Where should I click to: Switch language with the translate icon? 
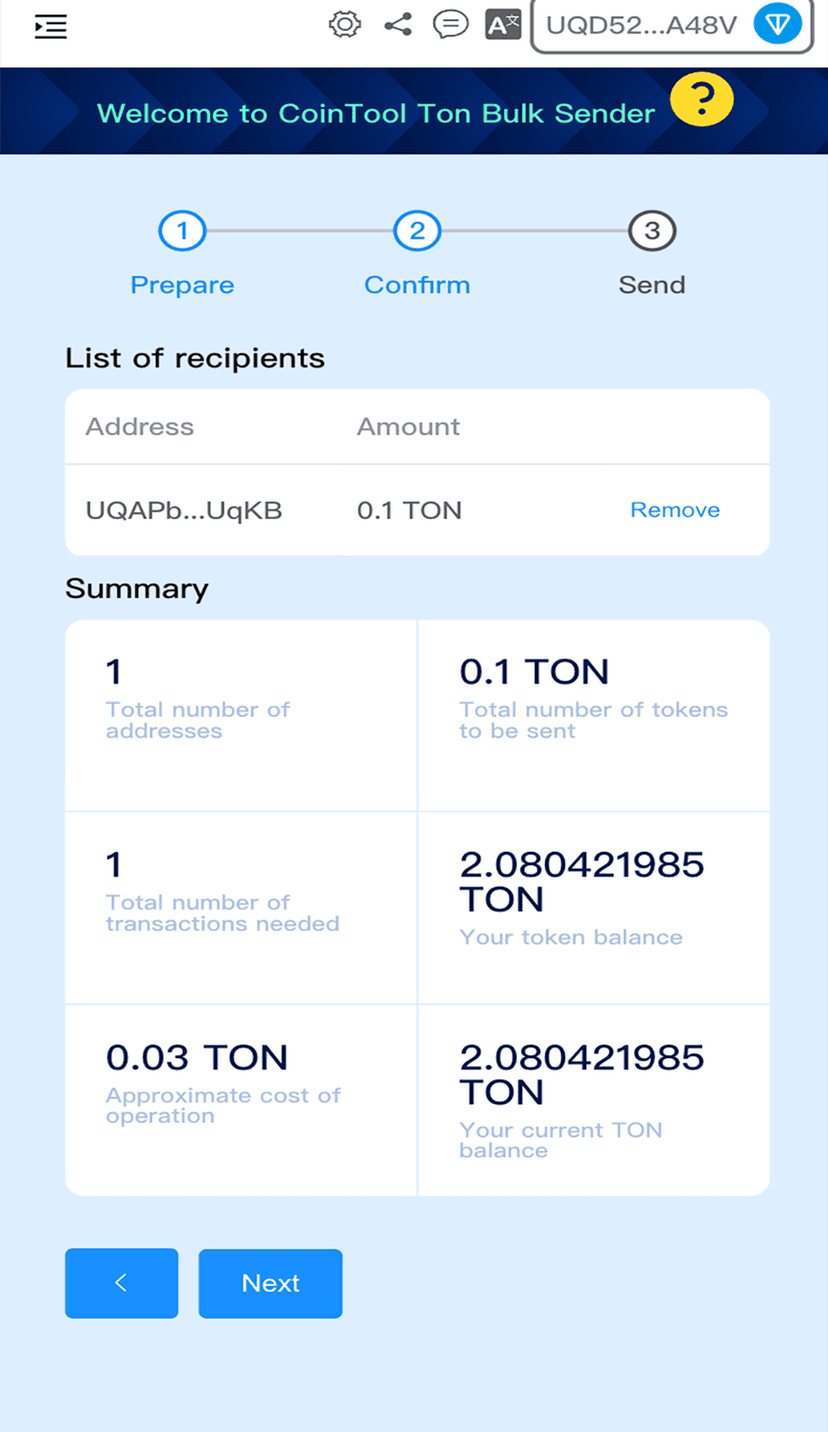tap(503, 24)
